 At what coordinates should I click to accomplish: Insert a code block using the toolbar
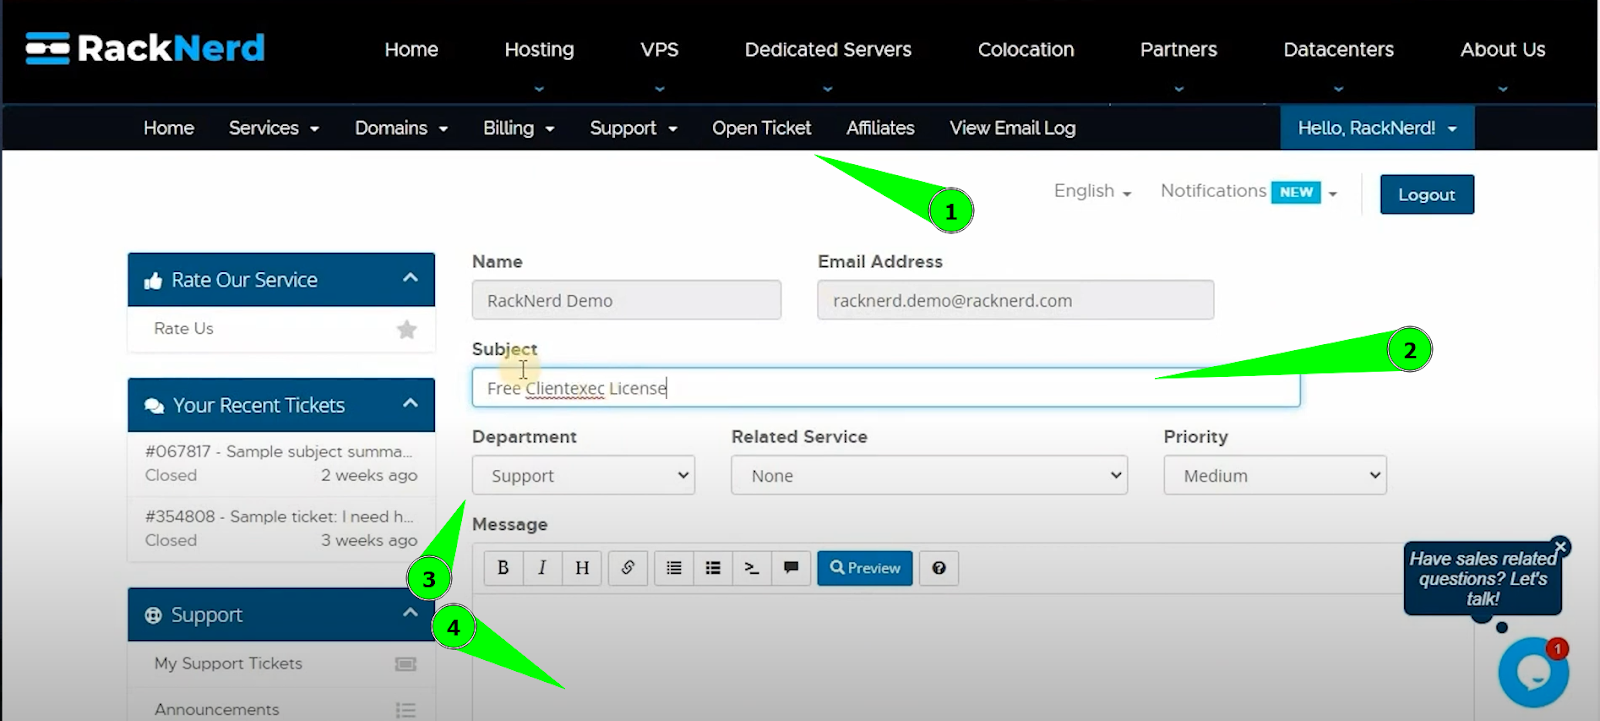click(752, 568)
